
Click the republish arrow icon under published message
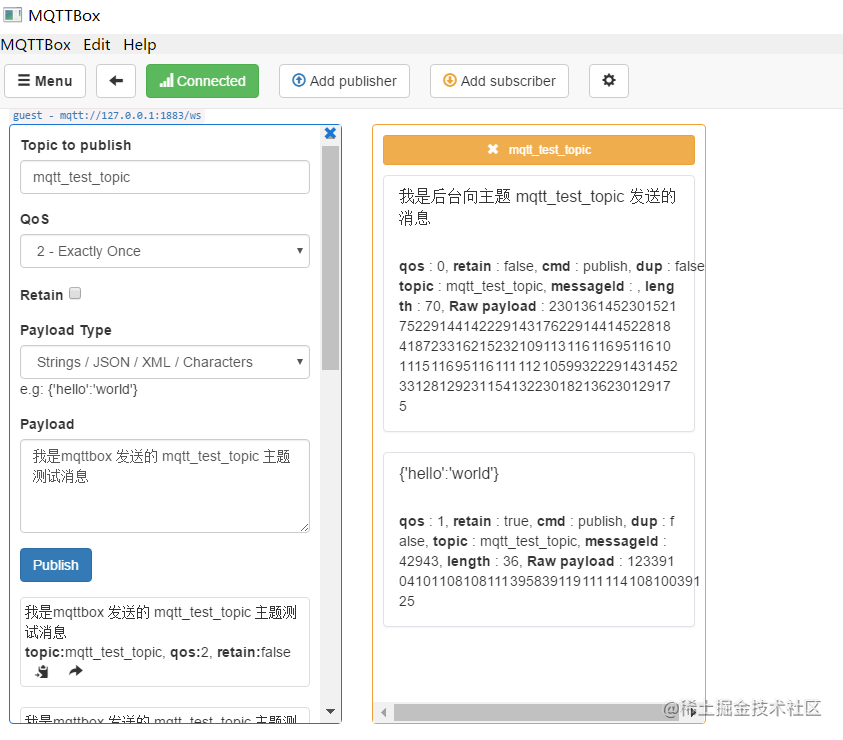76,671
